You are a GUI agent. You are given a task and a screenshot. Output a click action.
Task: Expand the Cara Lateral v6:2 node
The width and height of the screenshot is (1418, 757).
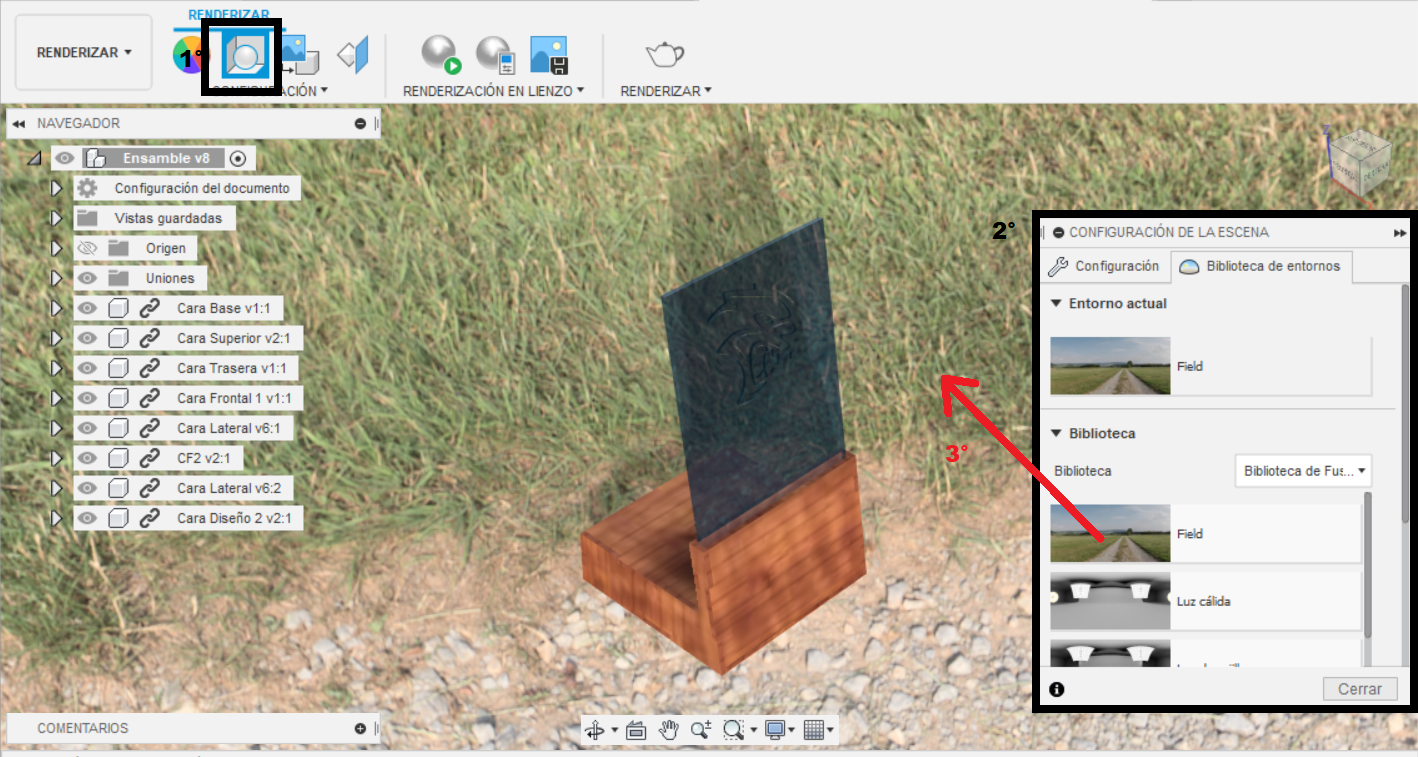pos(57,488)
